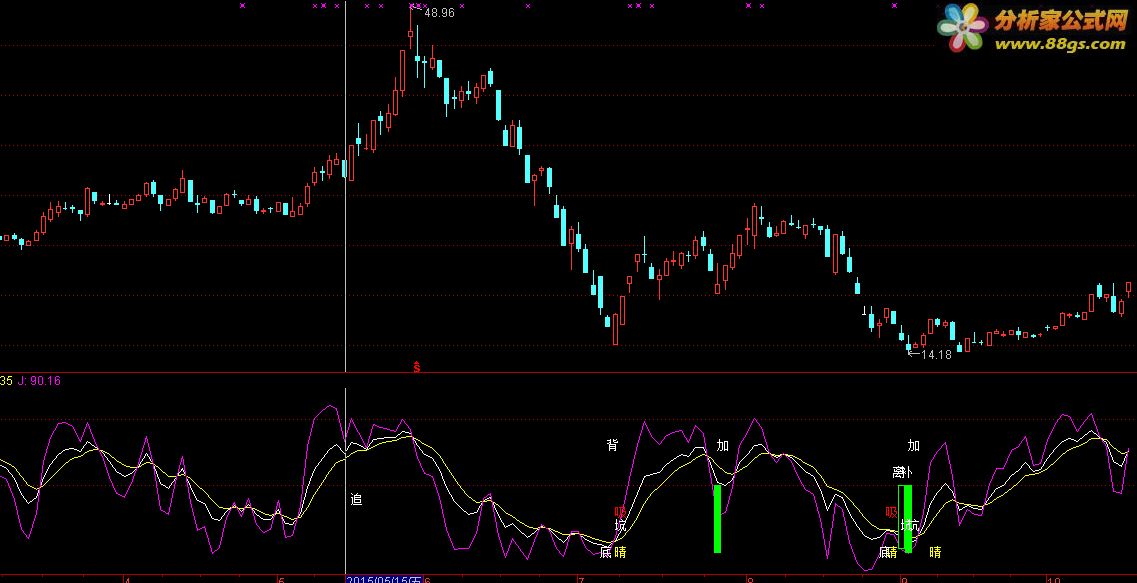Image resolution: width=1137 pixels, height=583 pixels.
Task: Click month 7 on the time axis
Action: pos(580,579)
